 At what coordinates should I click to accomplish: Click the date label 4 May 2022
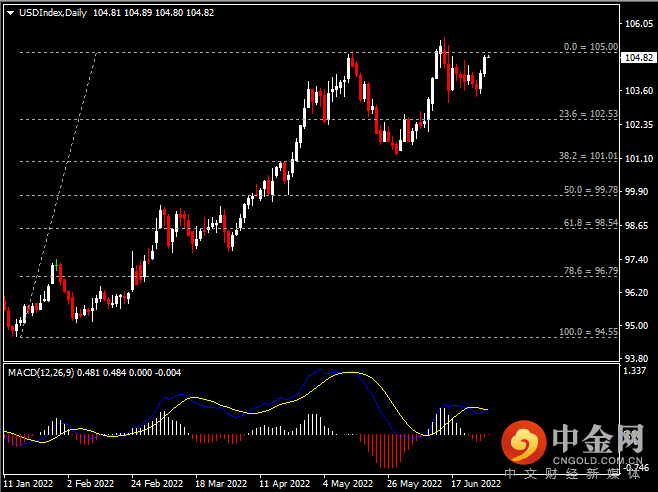348,484
